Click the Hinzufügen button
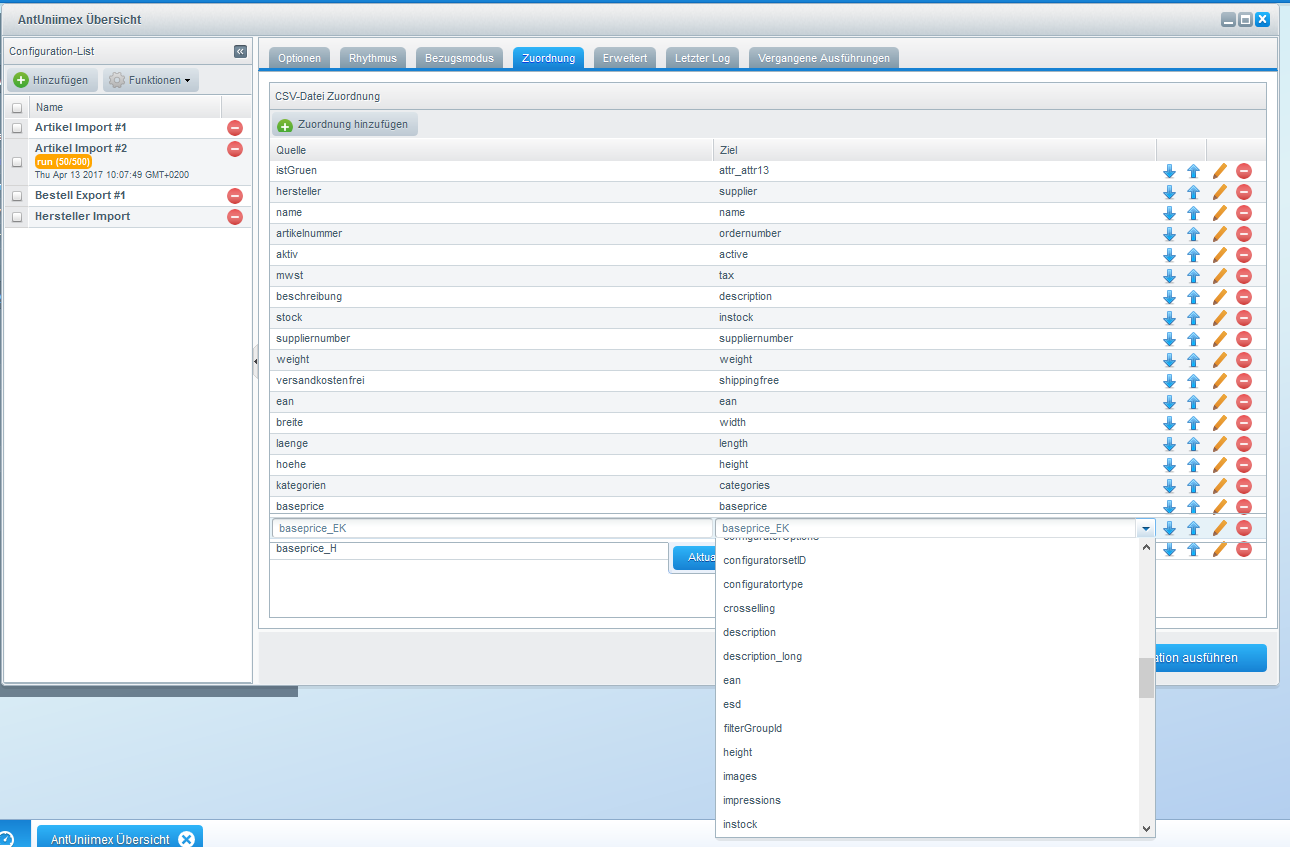1290x847 pixels. click(53, 80)
